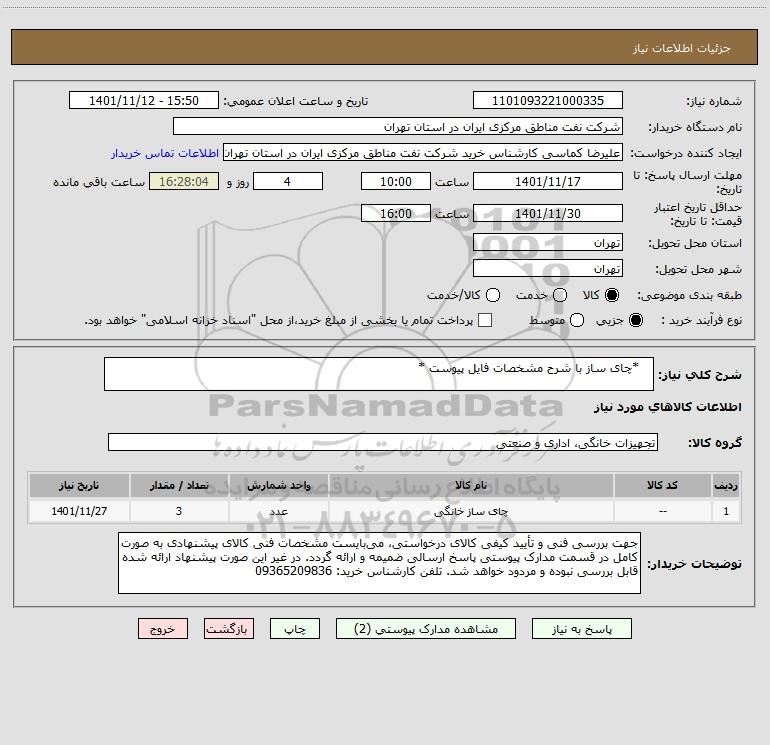770x745 pixels.
Task: Click the کد کالا column header
Action: pyautogui.click(x=662, y=486)
